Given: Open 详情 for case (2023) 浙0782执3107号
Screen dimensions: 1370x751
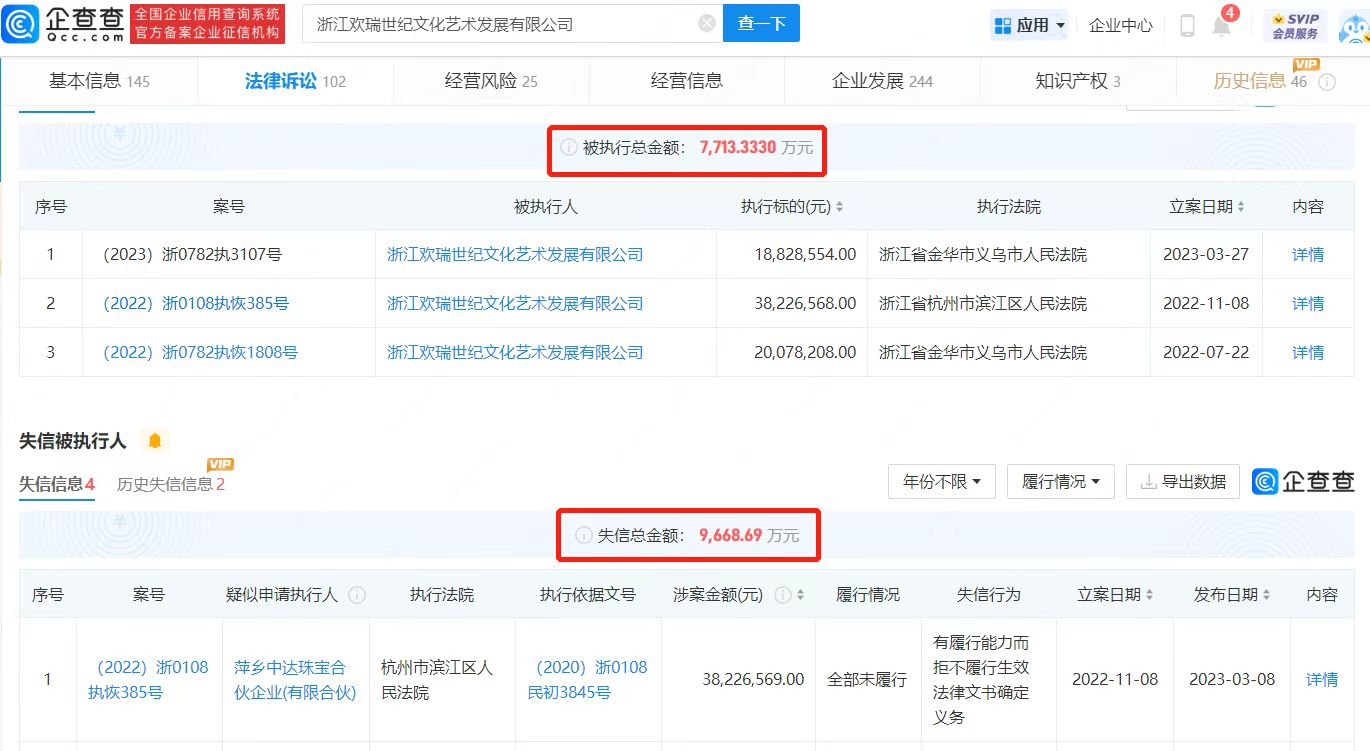Looking at the screenshot, I should click(1309, 255).
